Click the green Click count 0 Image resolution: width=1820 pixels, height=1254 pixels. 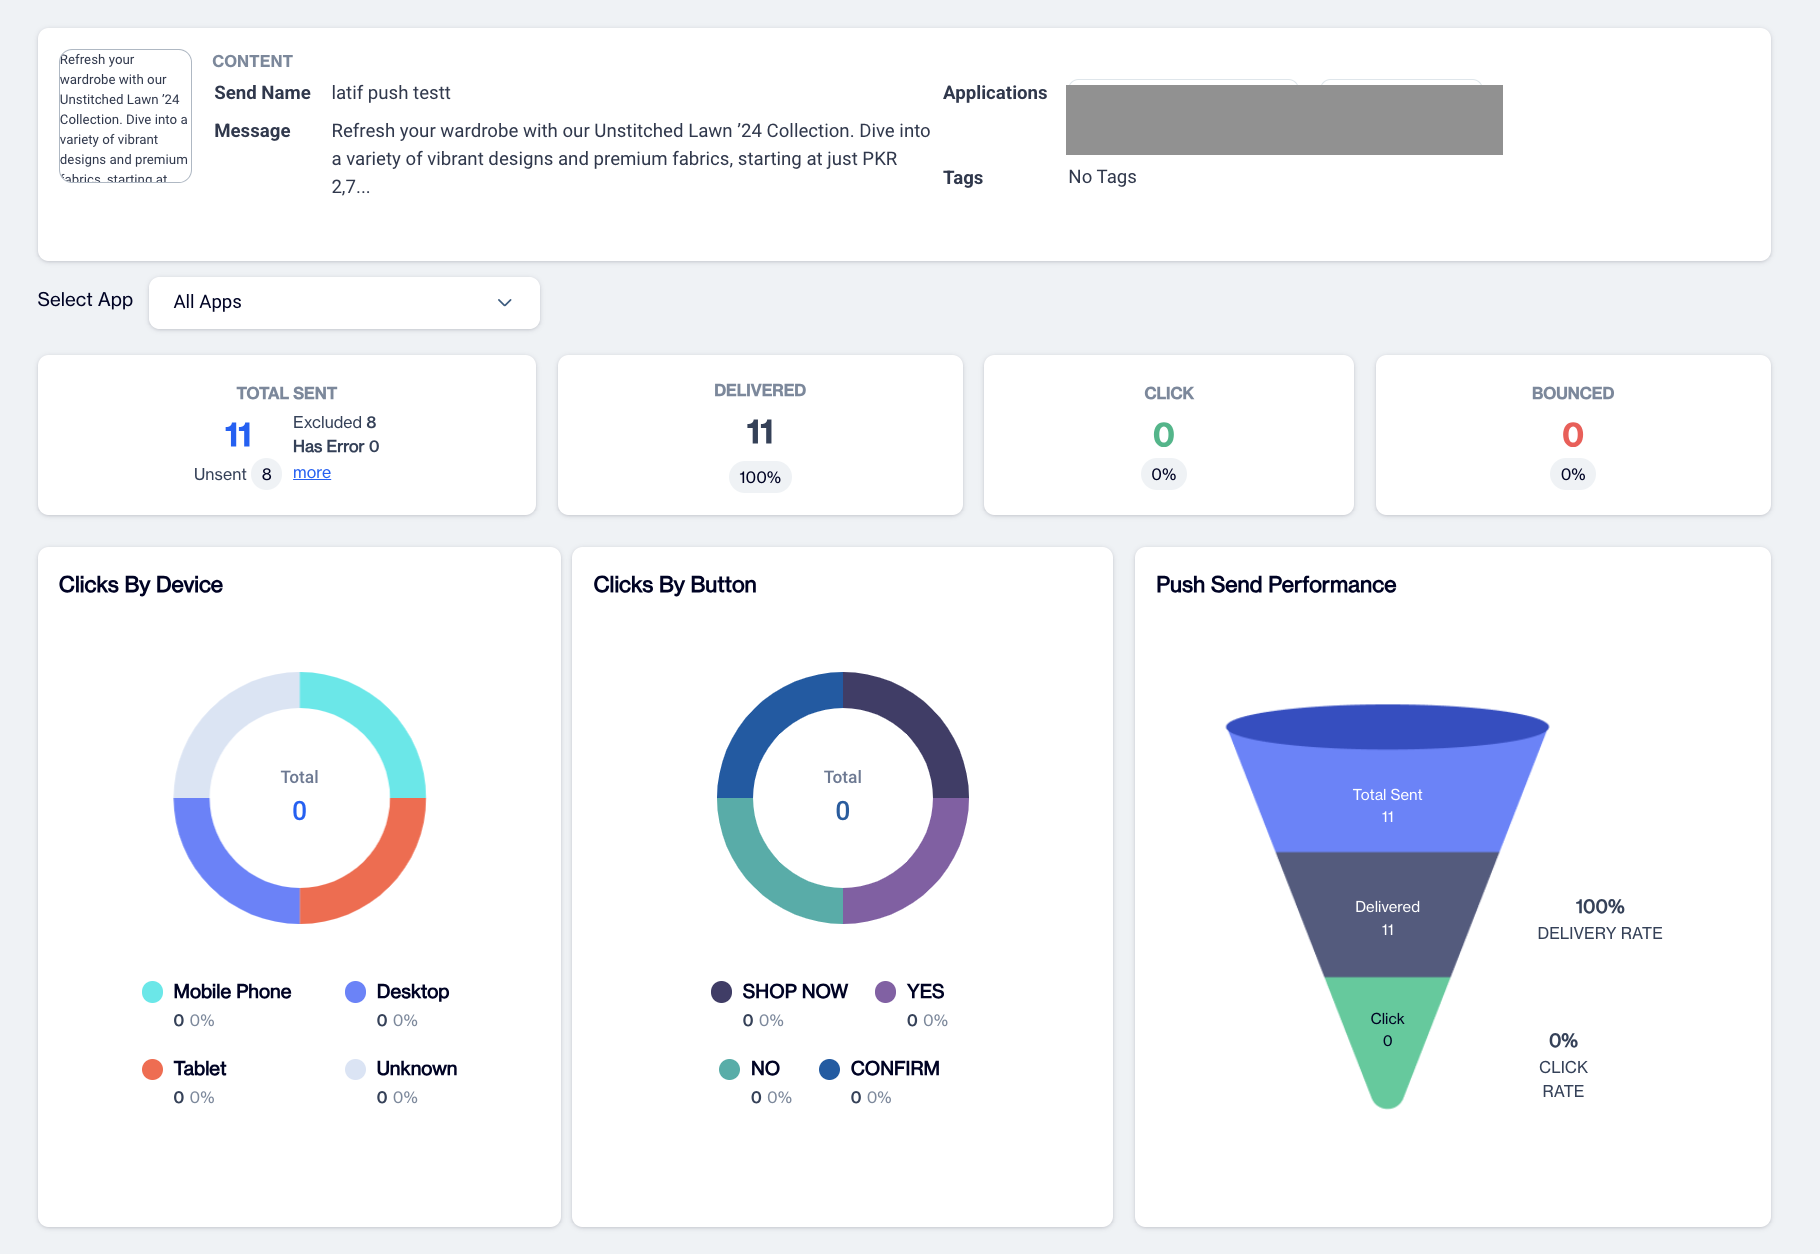click(1163, 435)
